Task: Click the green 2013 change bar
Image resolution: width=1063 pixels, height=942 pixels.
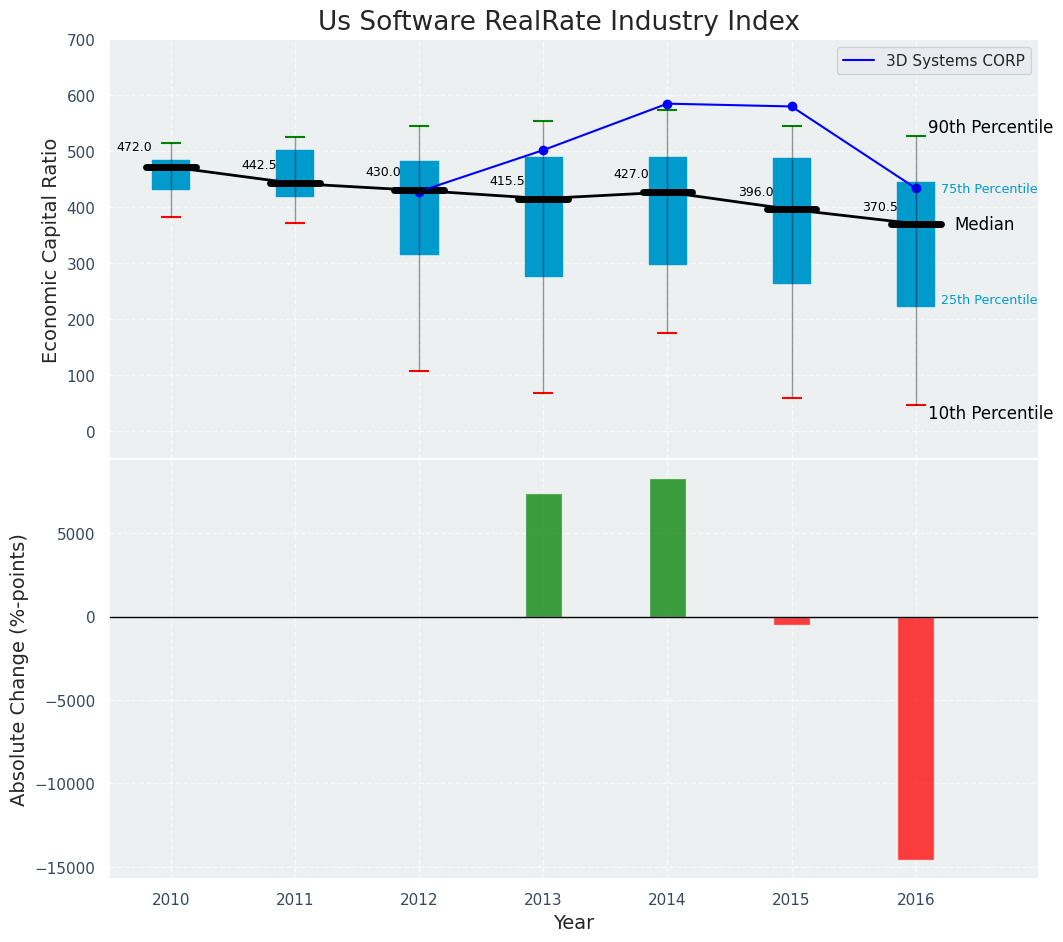Action: [543, 555]
